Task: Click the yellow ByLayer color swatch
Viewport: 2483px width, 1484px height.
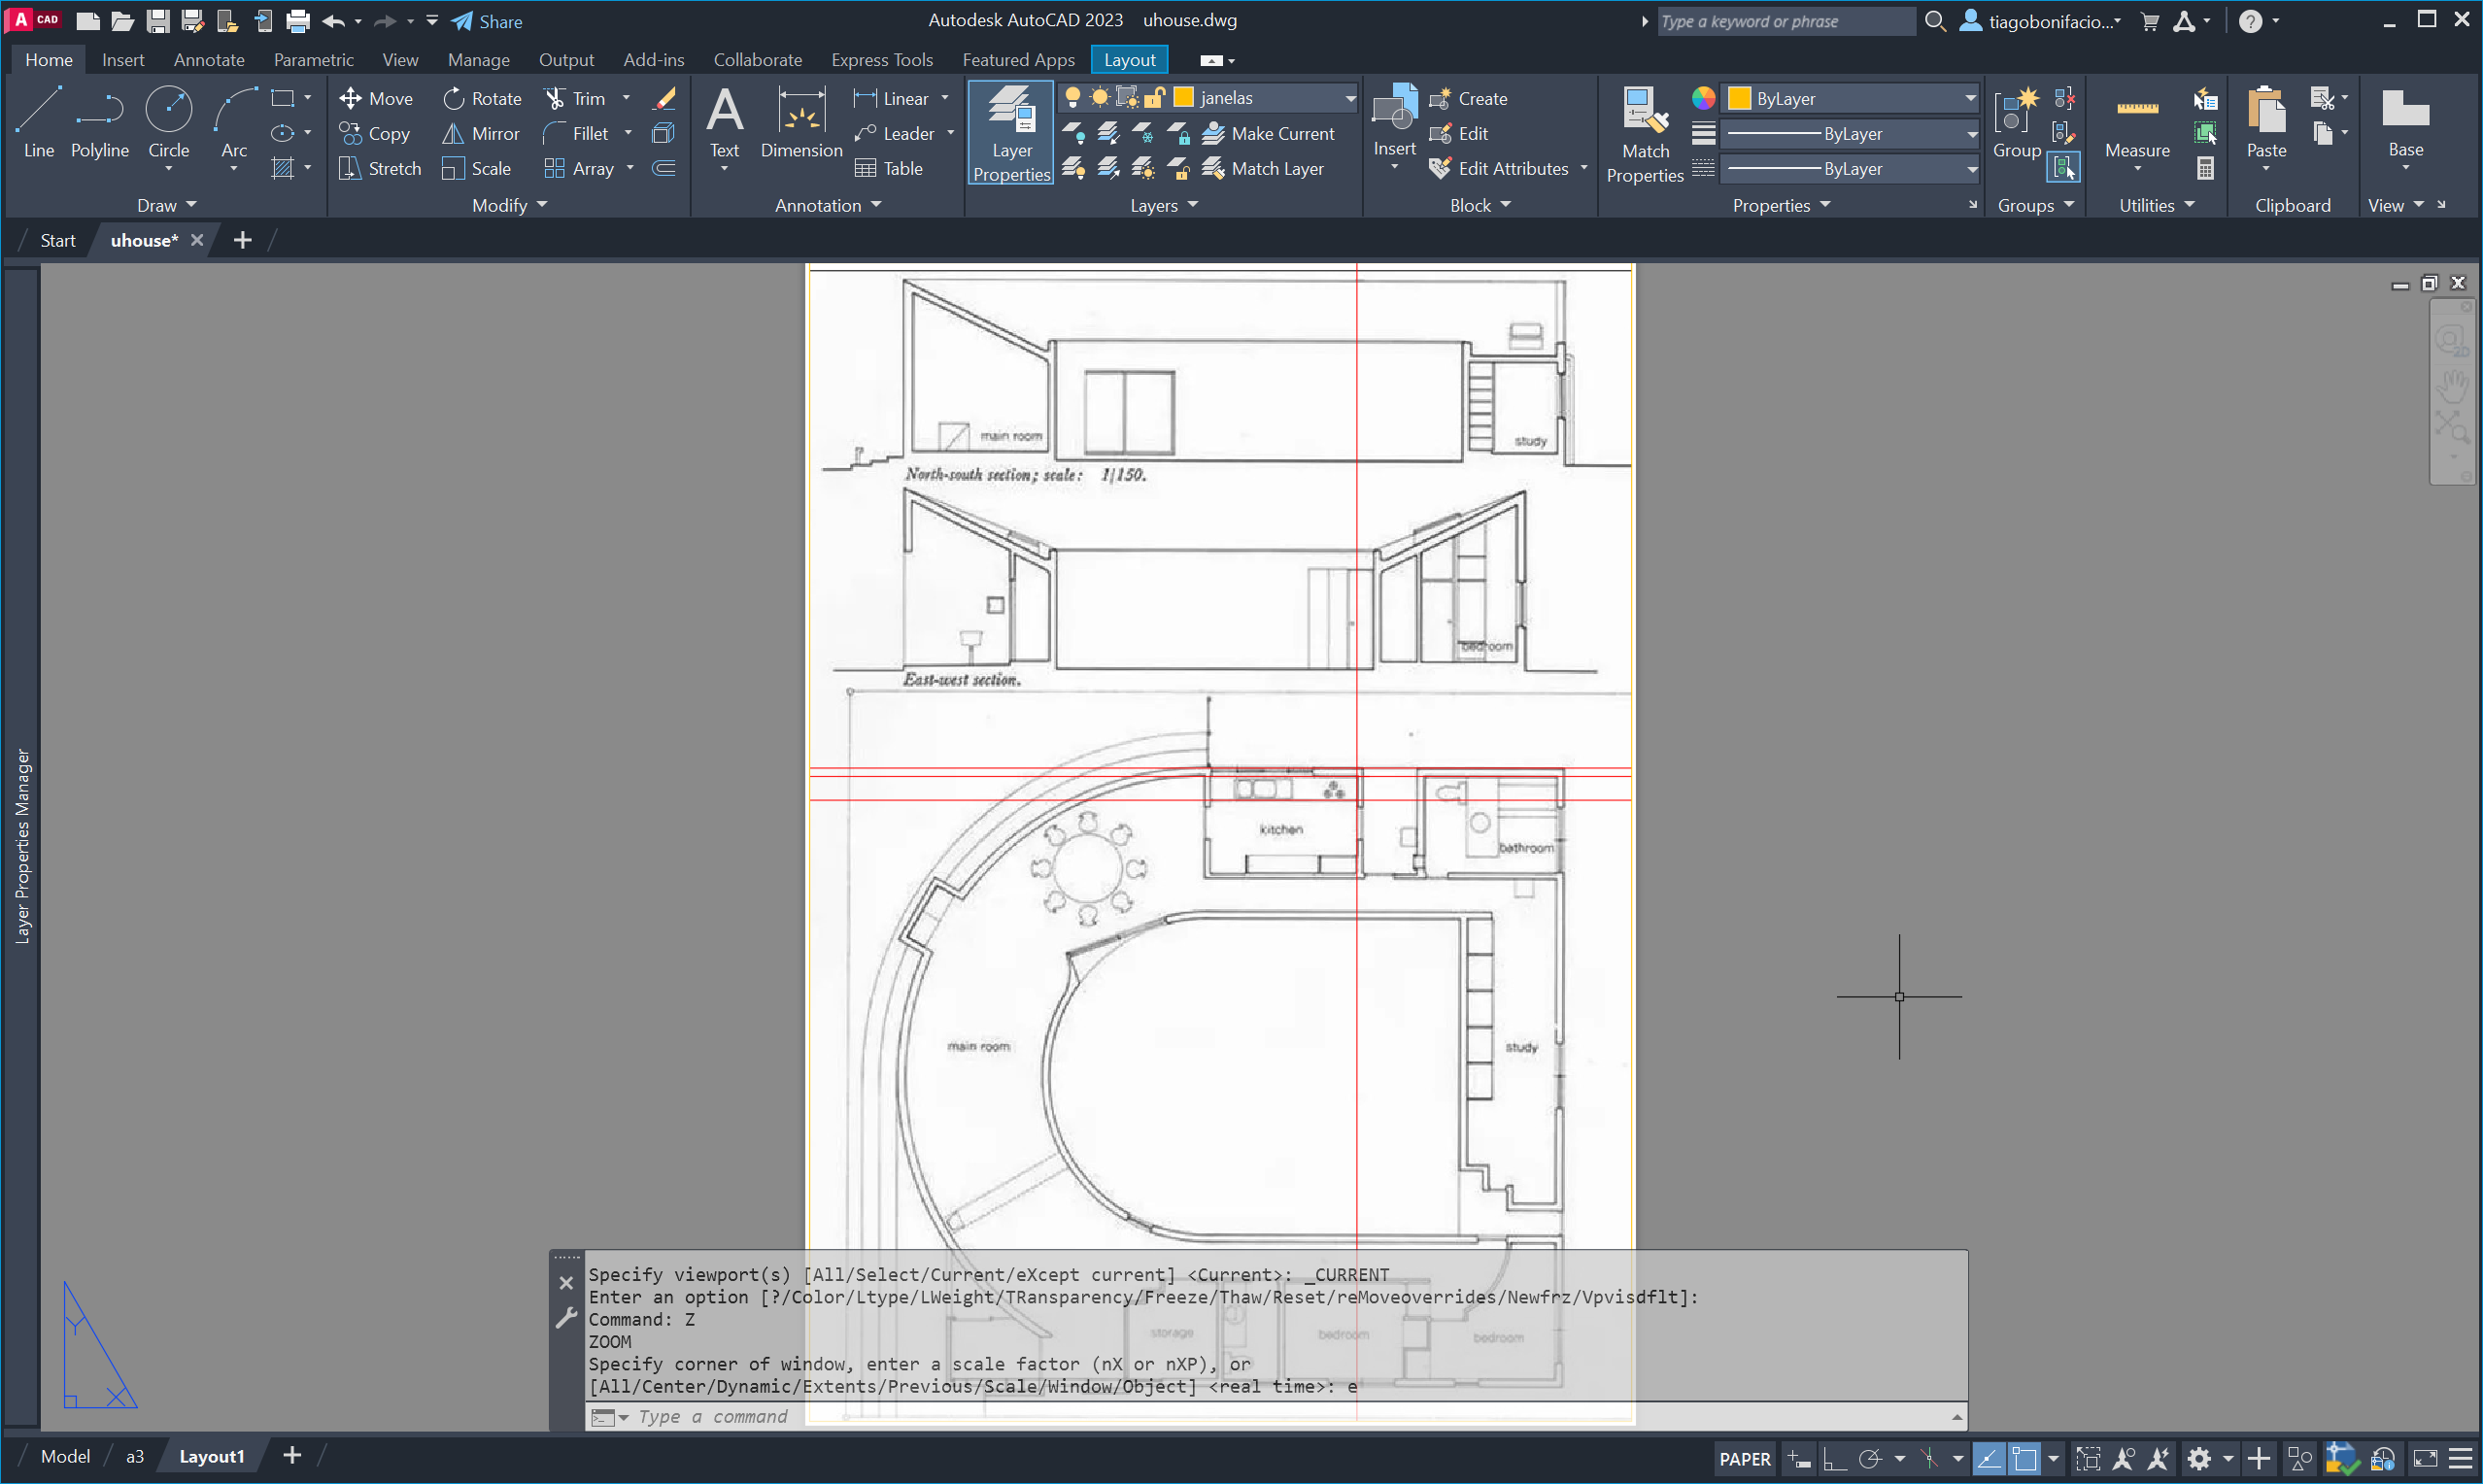Action: click(1739, 98)
